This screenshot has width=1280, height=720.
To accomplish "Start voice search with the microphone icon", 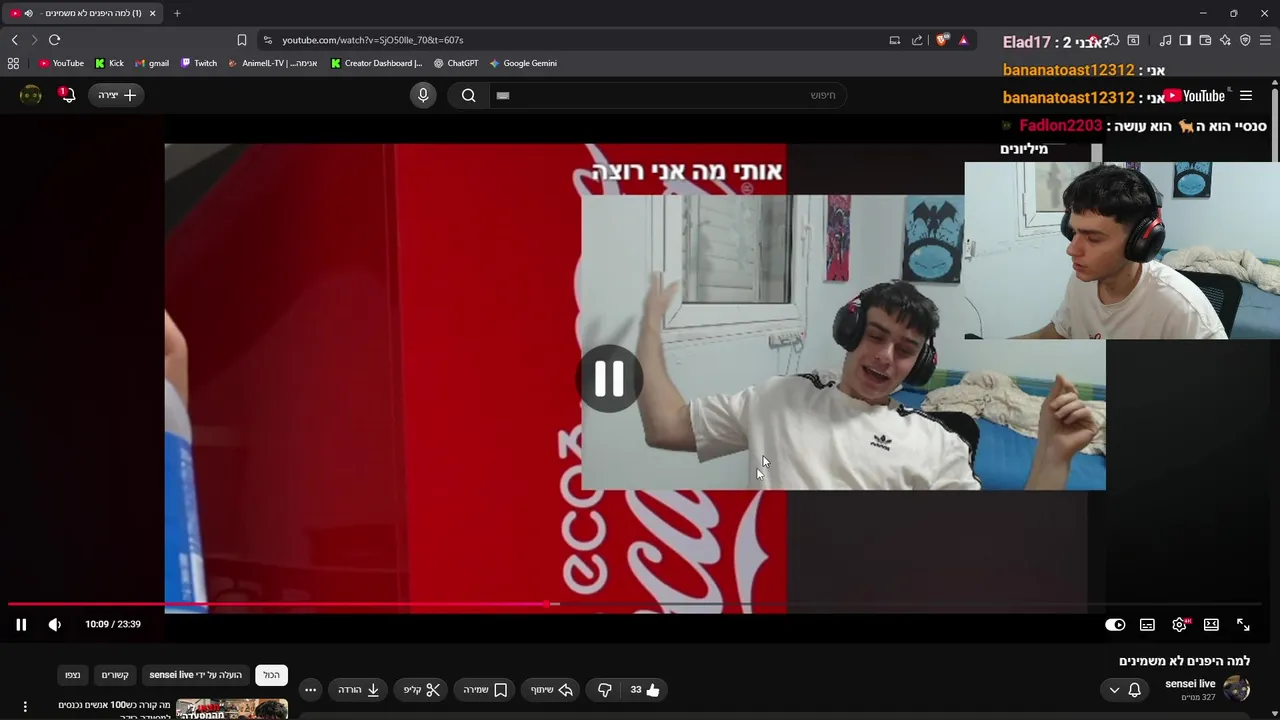I will point(423,95).
